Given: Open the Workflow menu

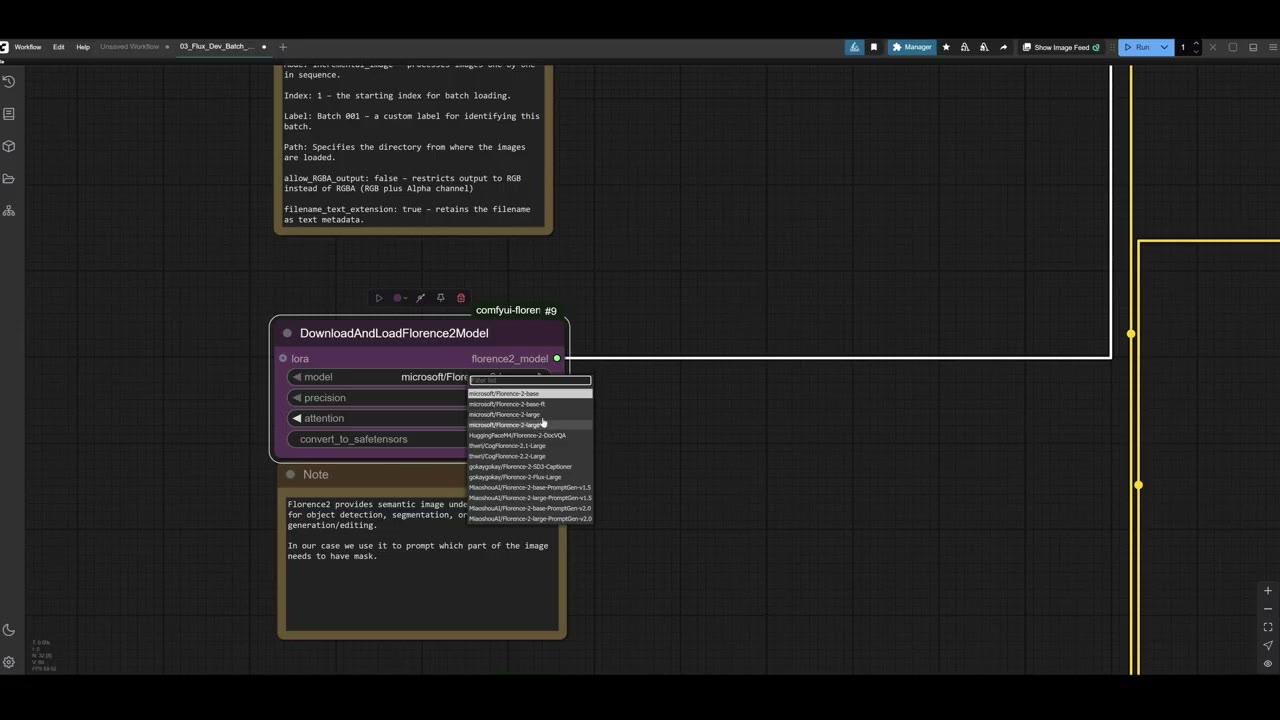Looking at the screenshot, I should 28,47.
